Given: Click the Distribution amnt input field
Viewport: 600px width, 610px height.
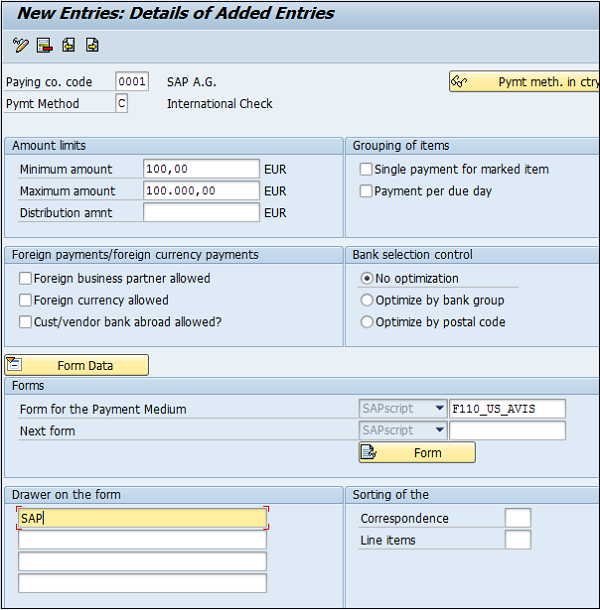Looking at the screenshot, I should (x=201, y=213).
